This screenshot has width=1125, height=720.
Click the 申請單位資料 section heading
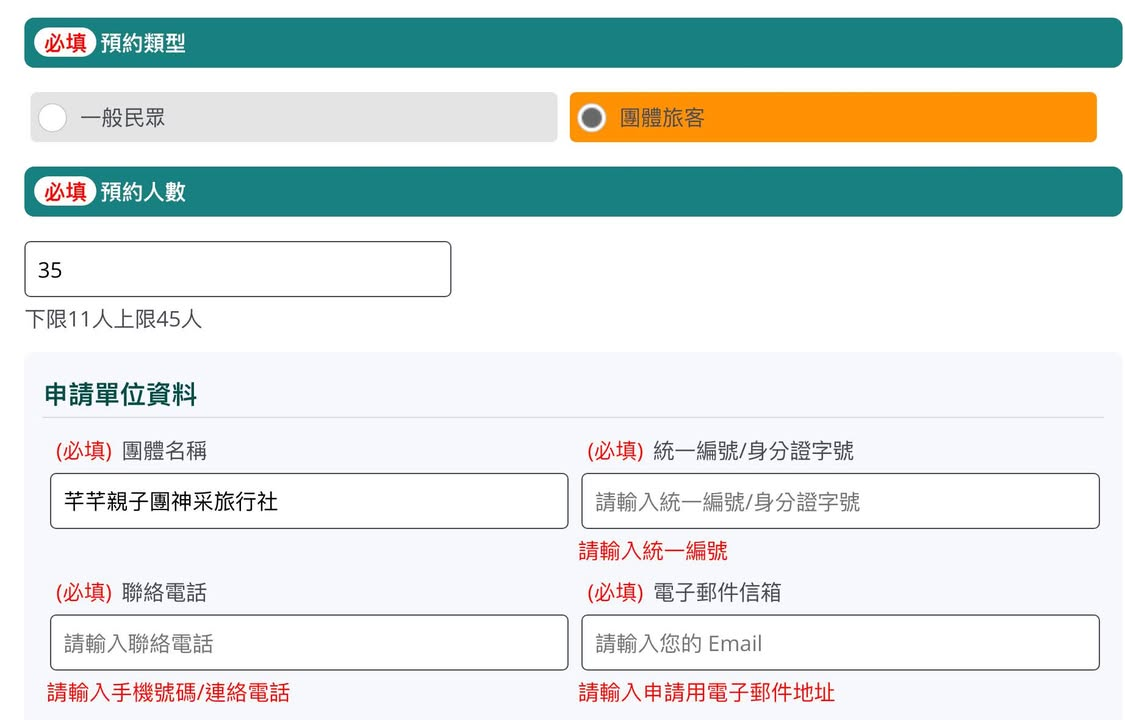[x=120, y=395]
